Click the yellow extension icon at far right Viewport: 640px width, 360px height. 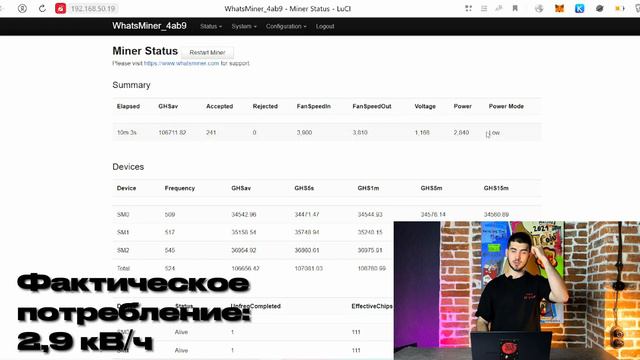620,8
